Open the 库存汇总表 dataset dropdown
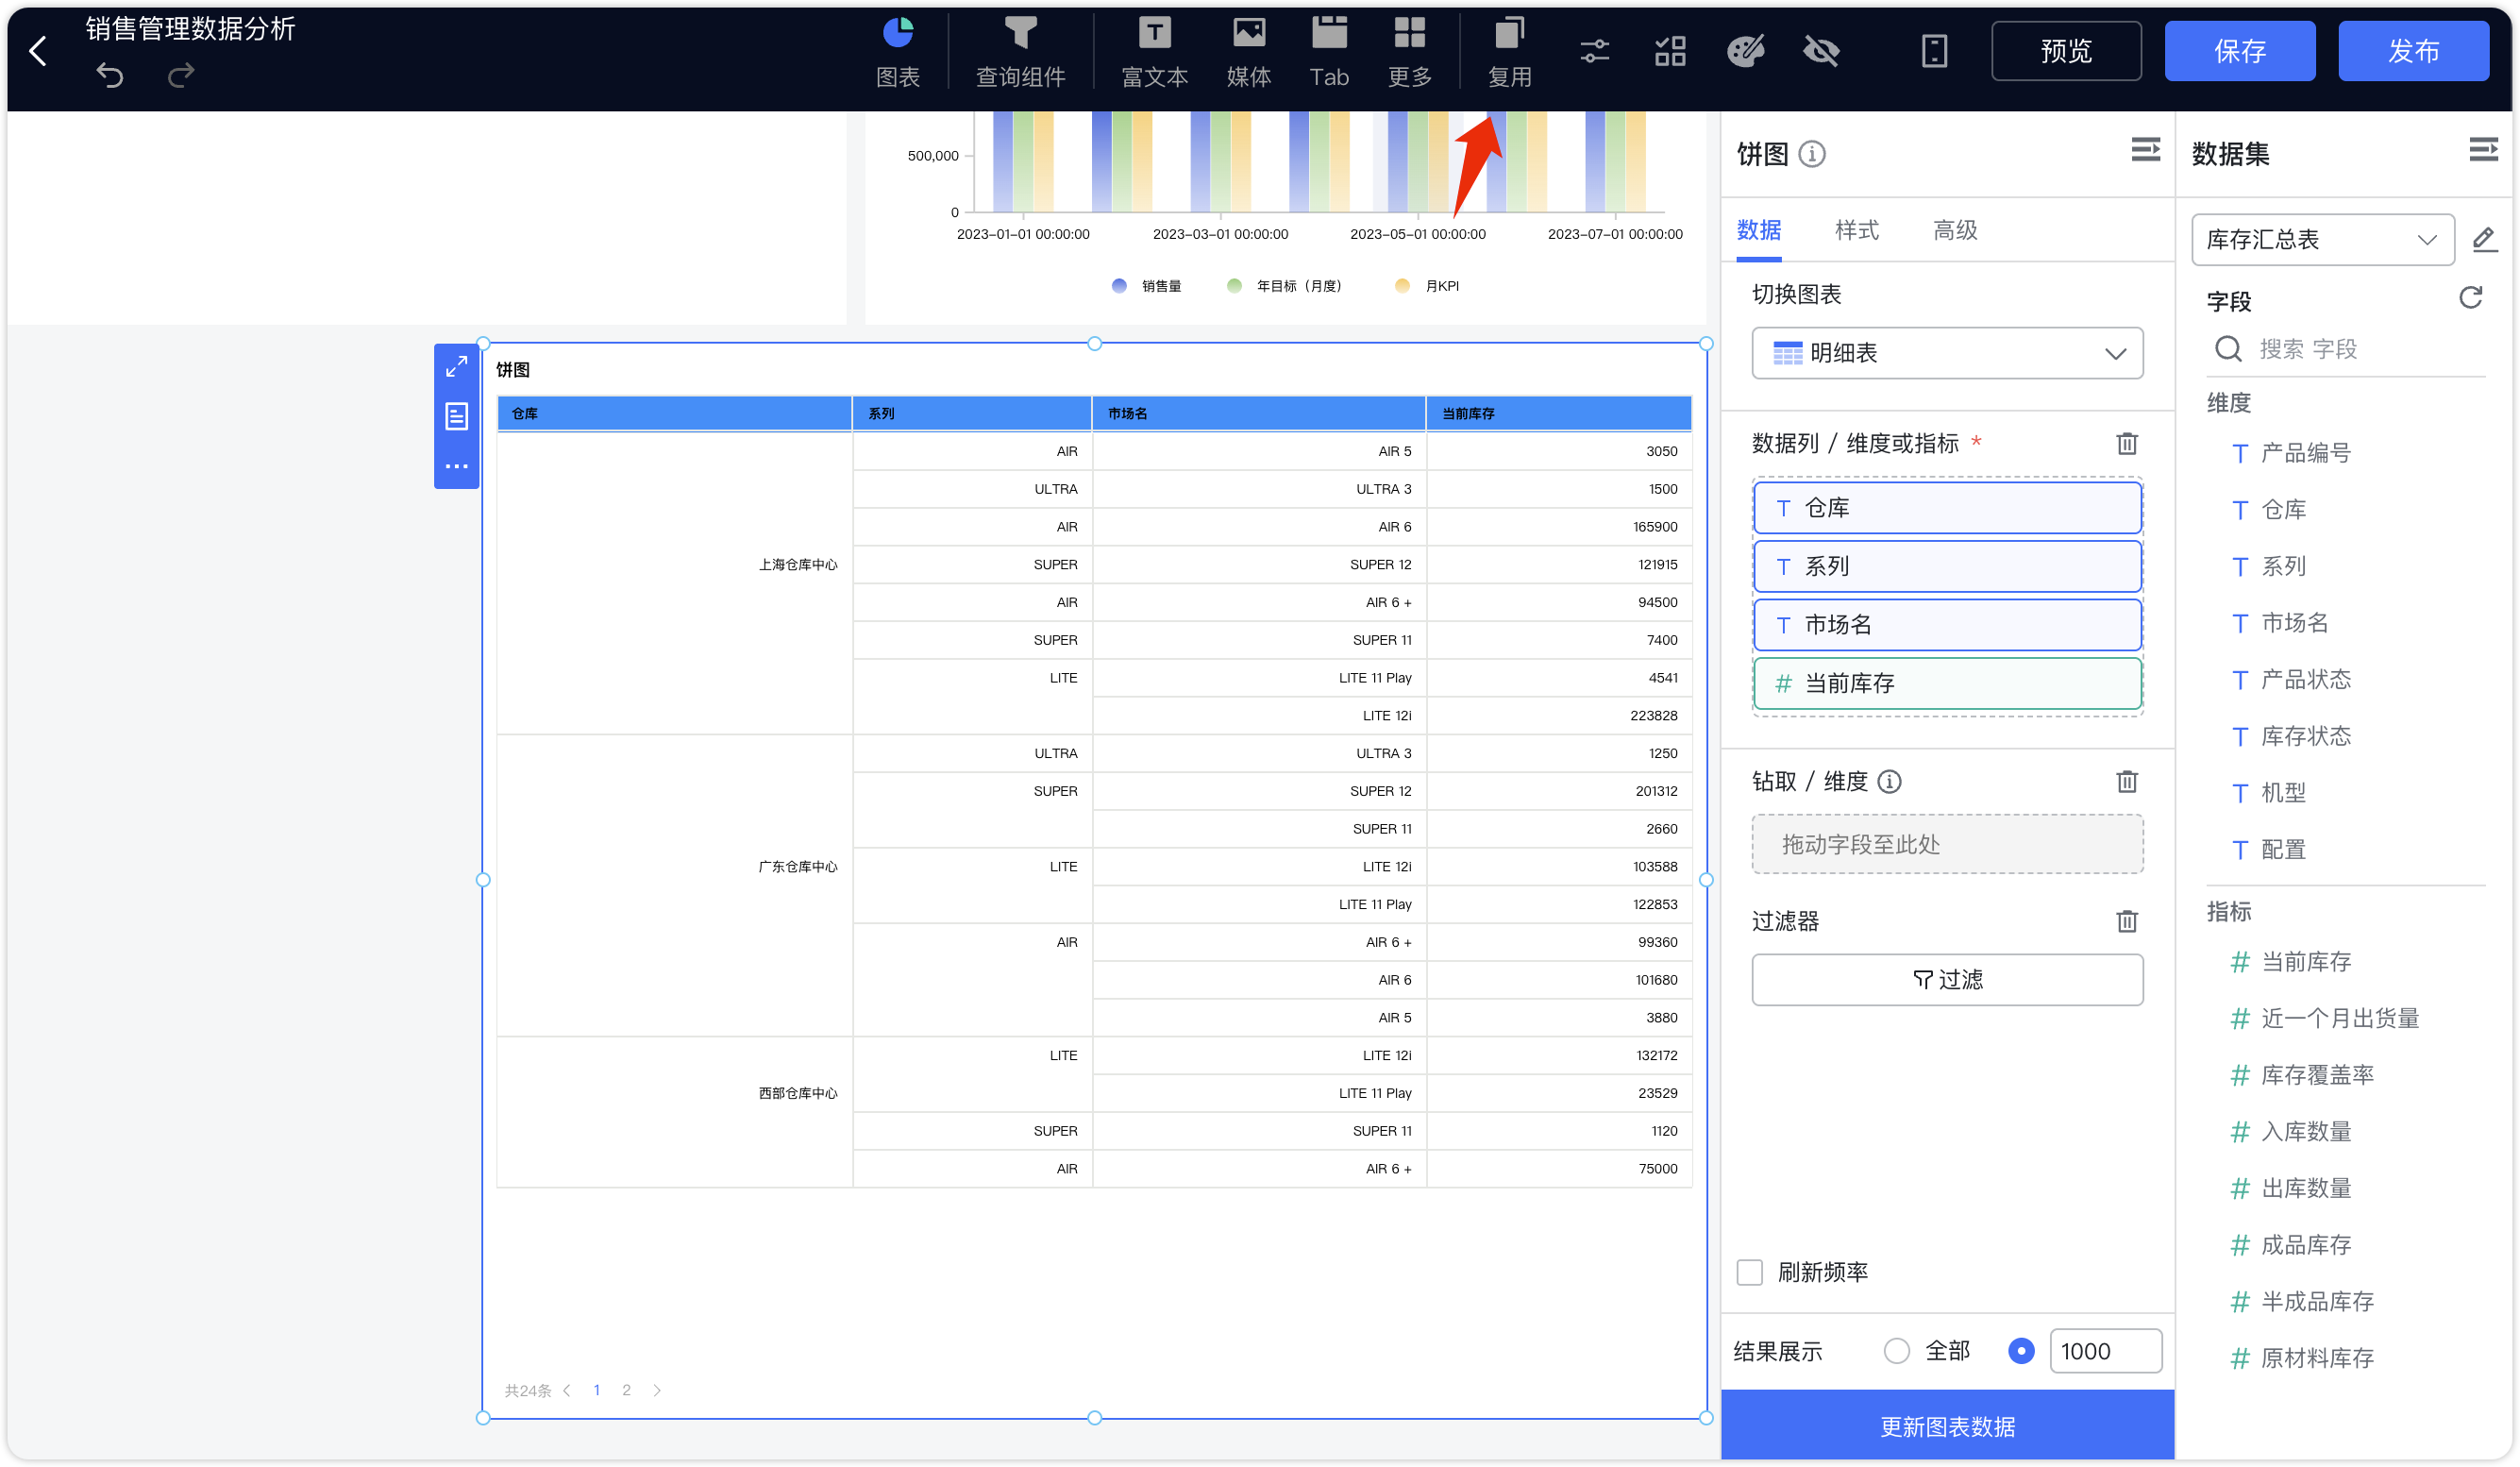Screen dimensions: 2520x1467 [x=2322, y=240]
